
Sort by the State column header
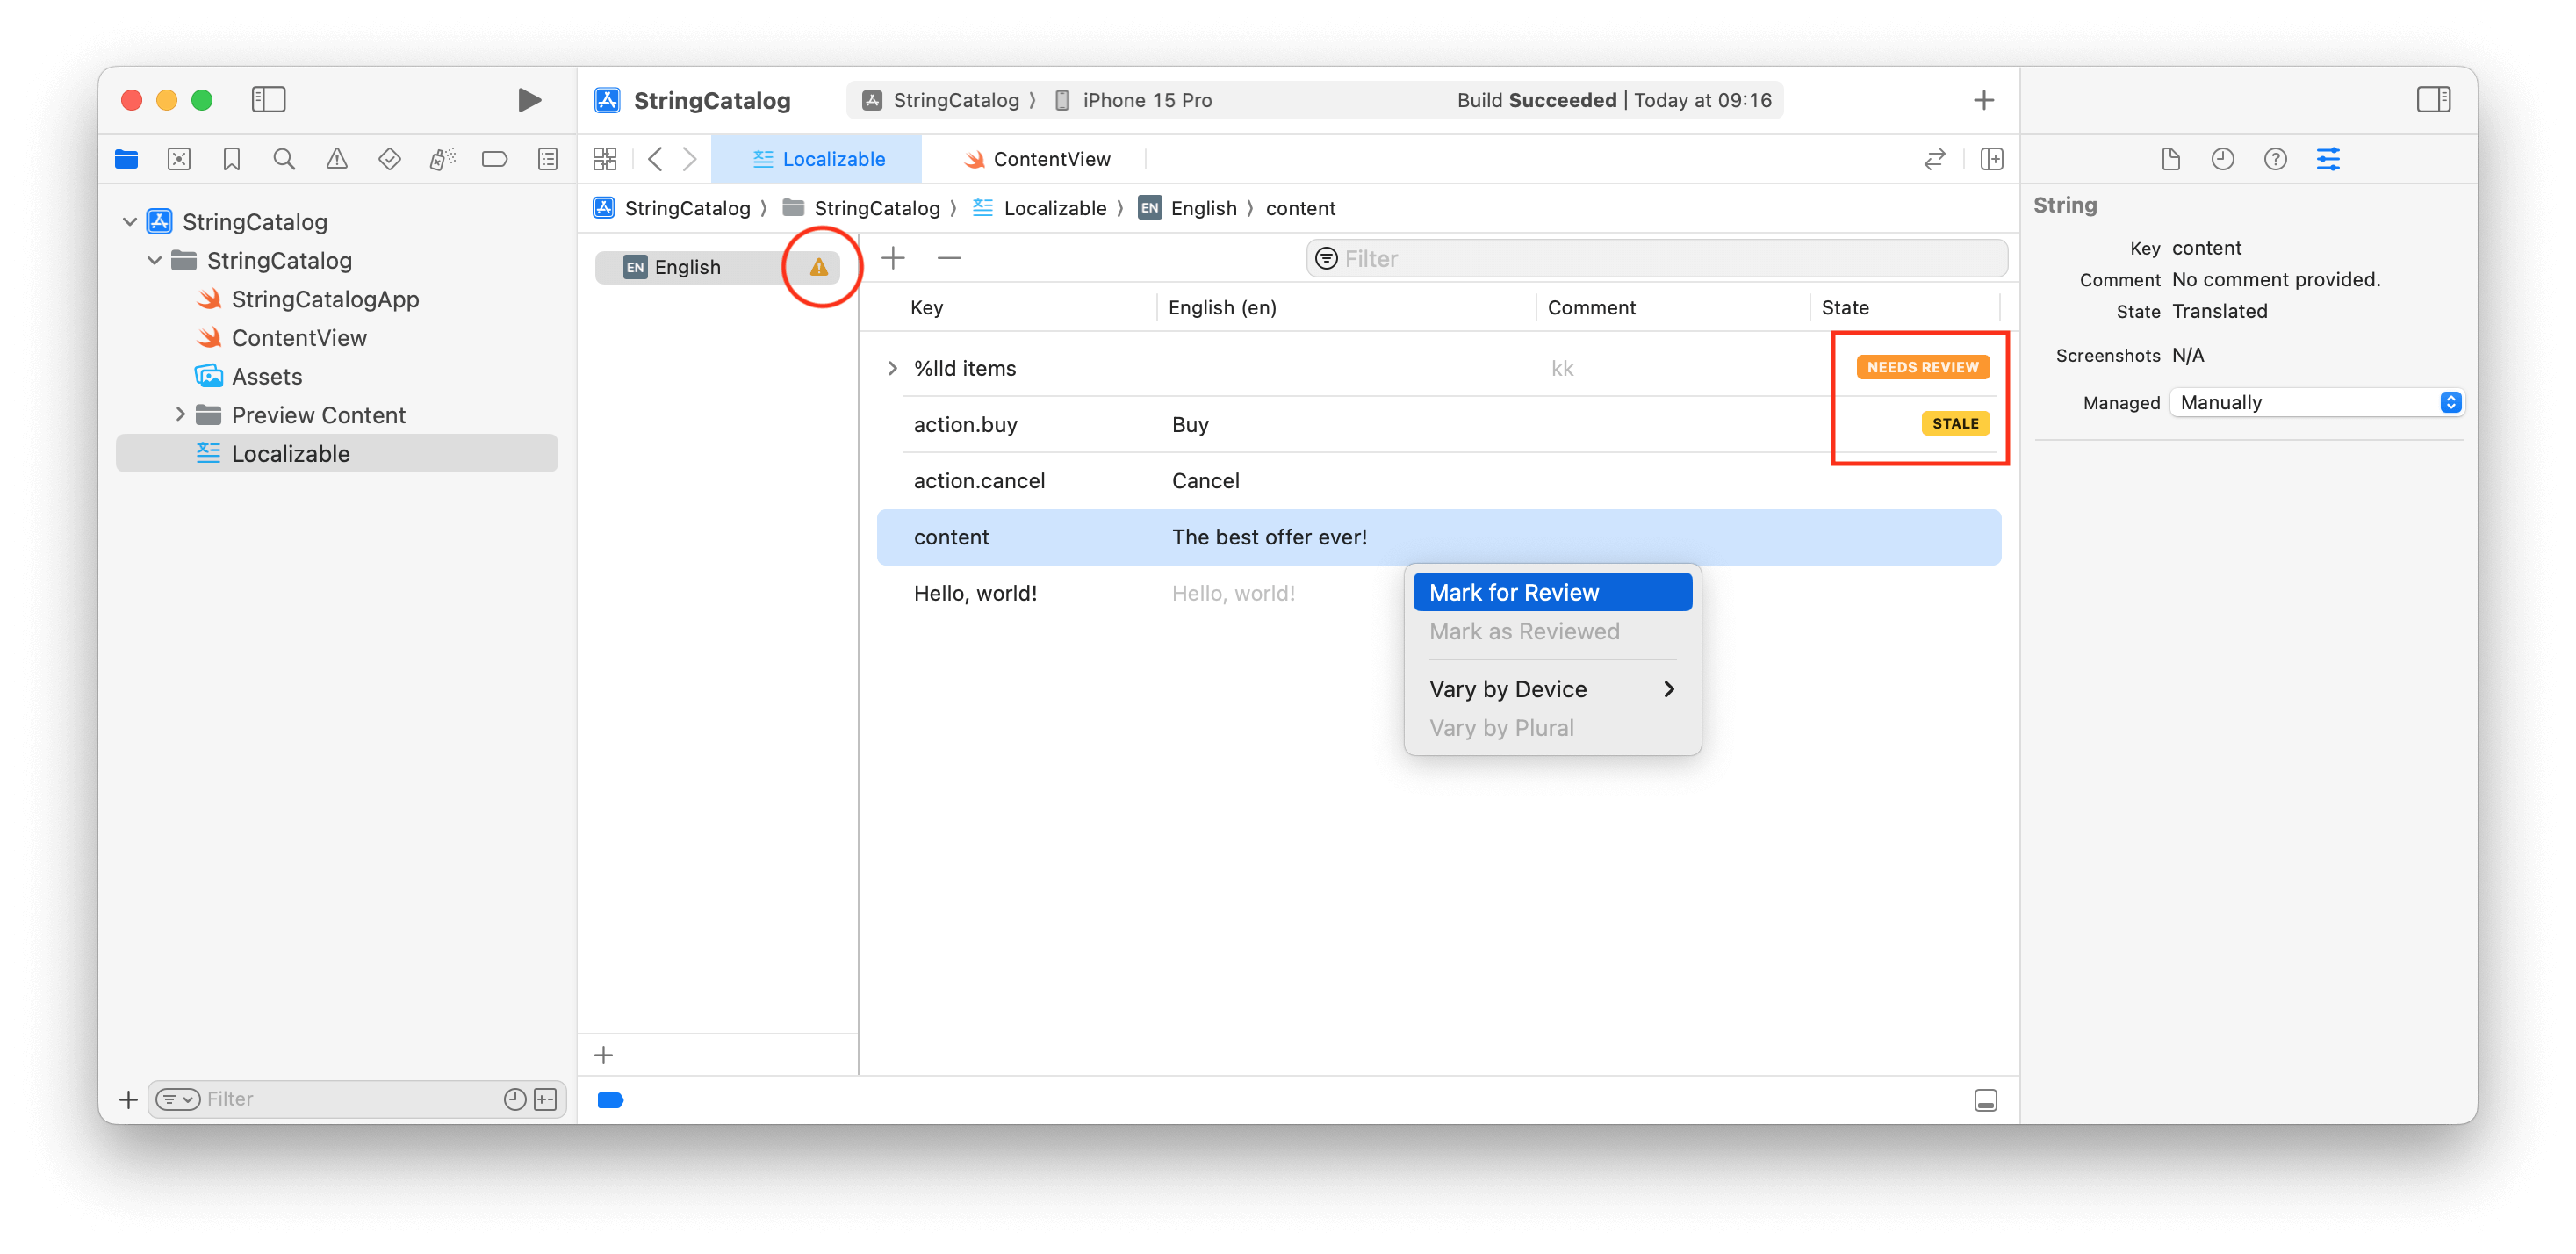(1845, 307)
